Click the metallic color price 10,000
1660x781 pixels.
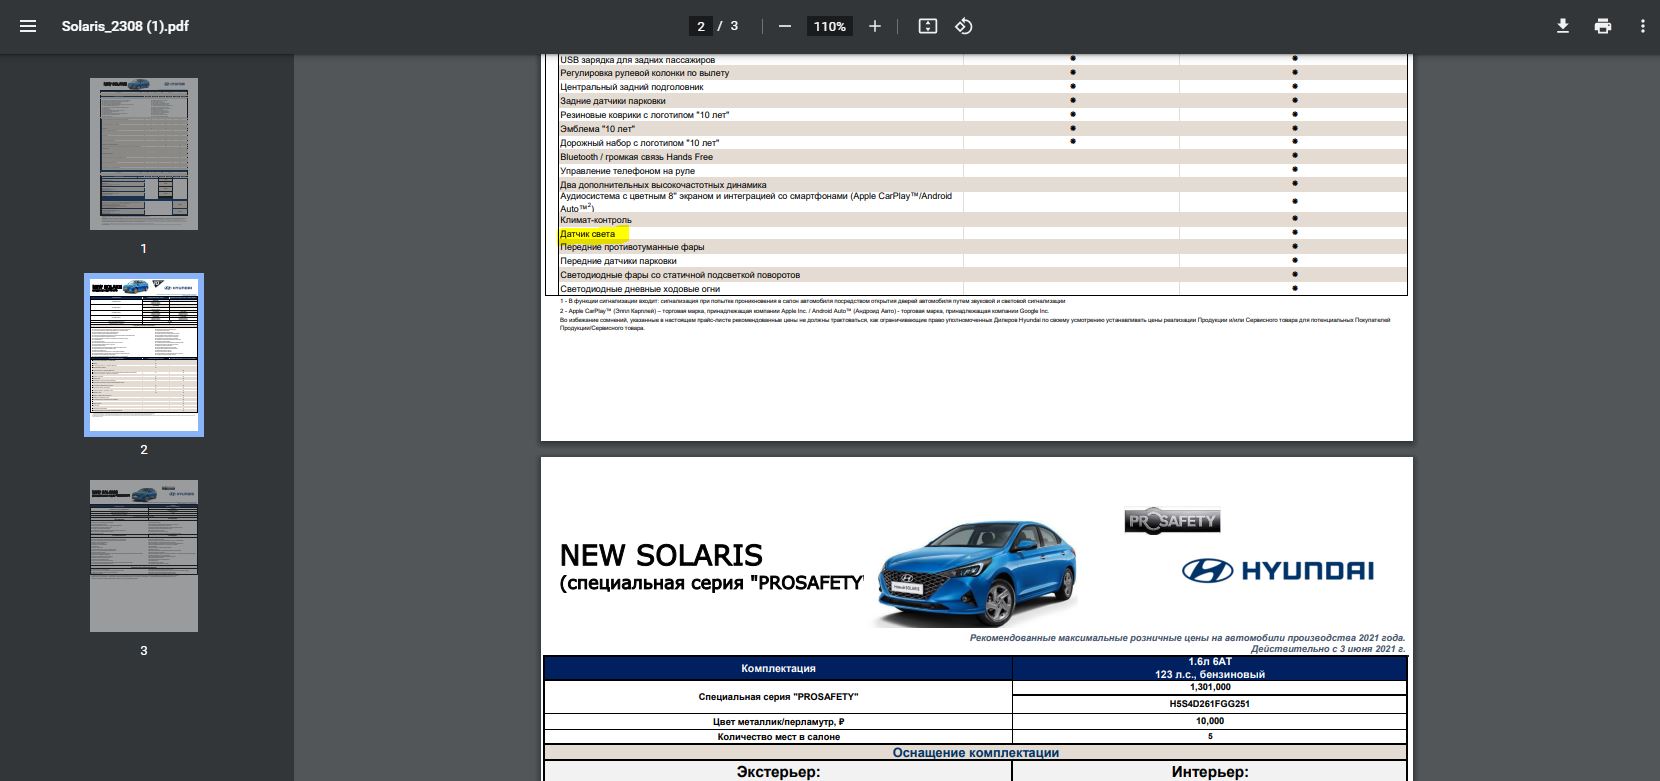(x=1210, y=721)
